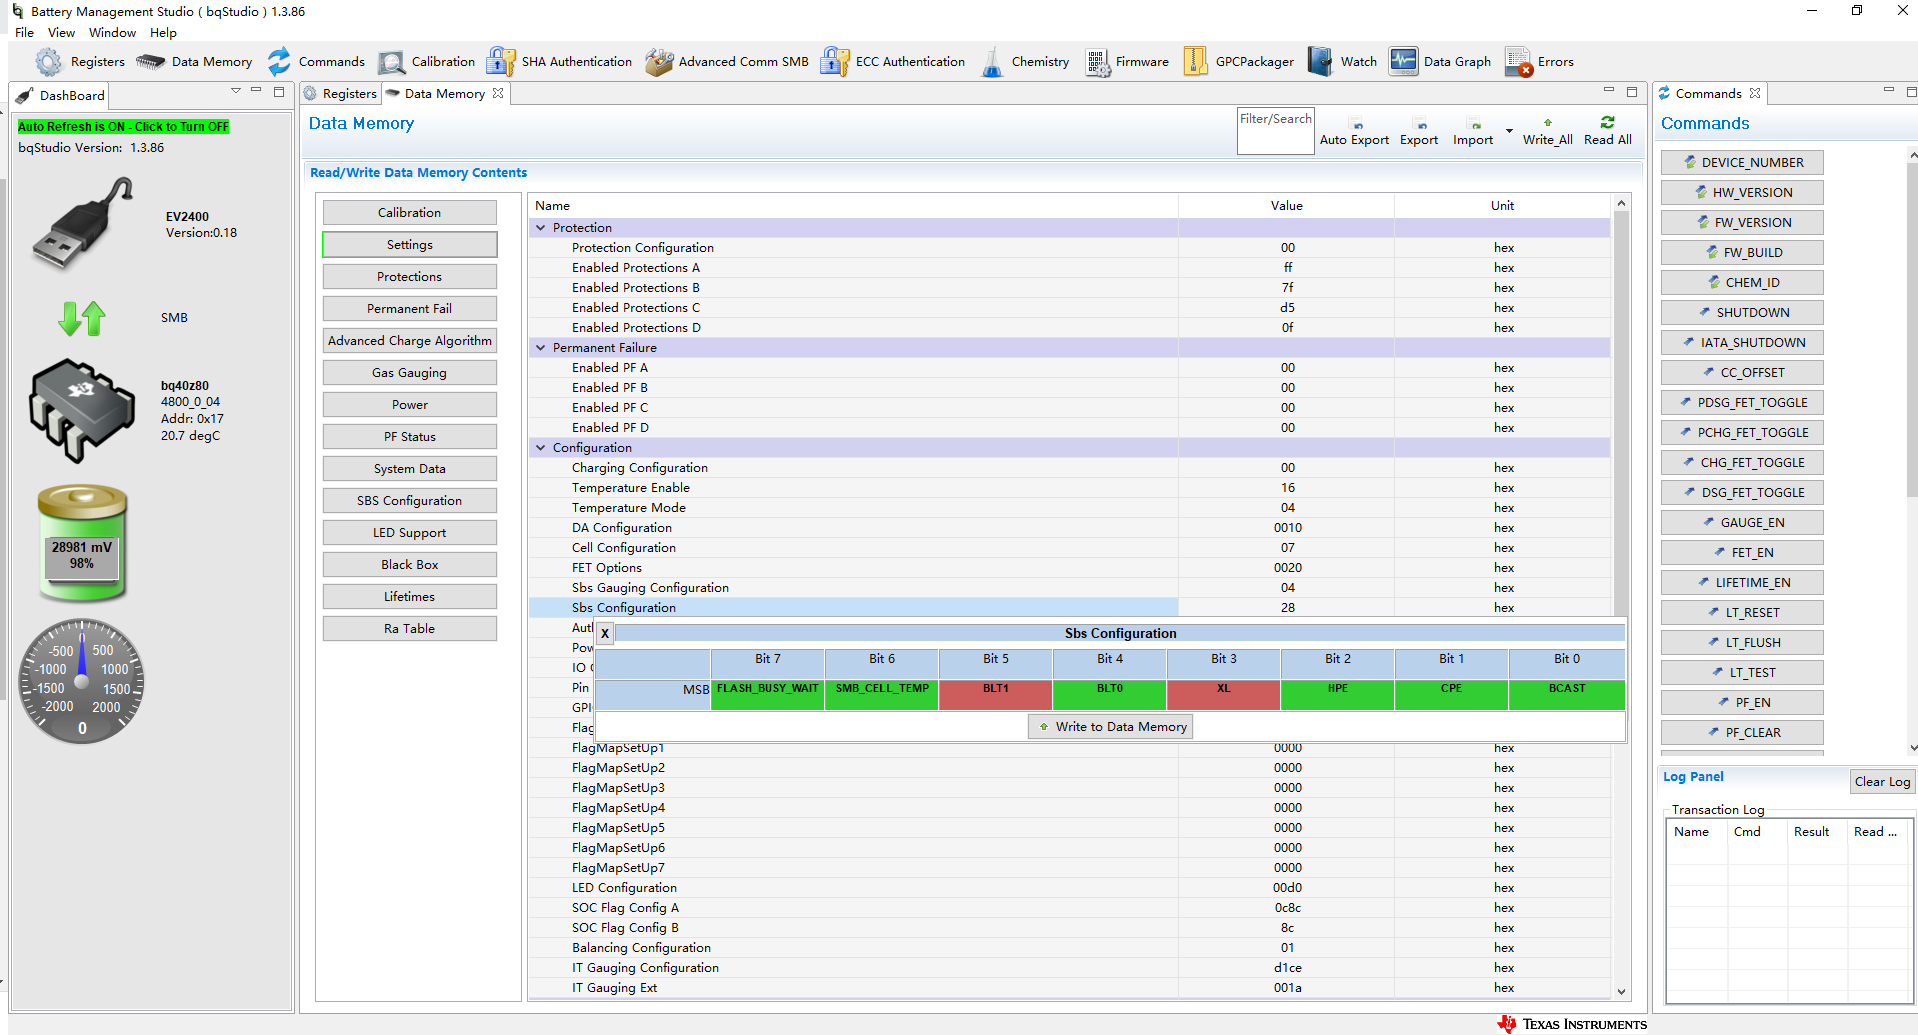Toggle the BLT1 bit

click(996, 694)
